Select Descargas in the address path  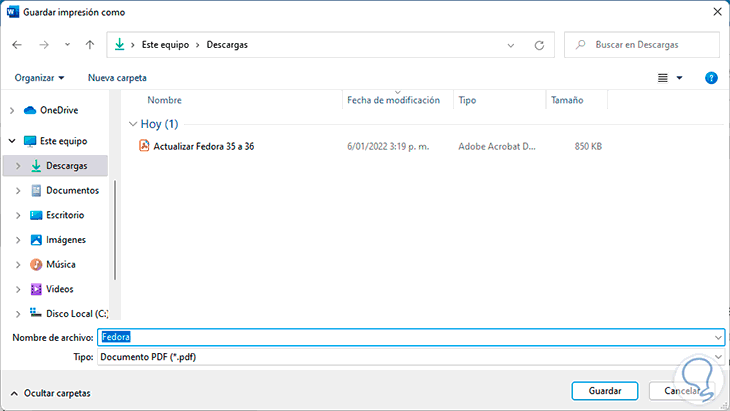click(x=227, y=45)
